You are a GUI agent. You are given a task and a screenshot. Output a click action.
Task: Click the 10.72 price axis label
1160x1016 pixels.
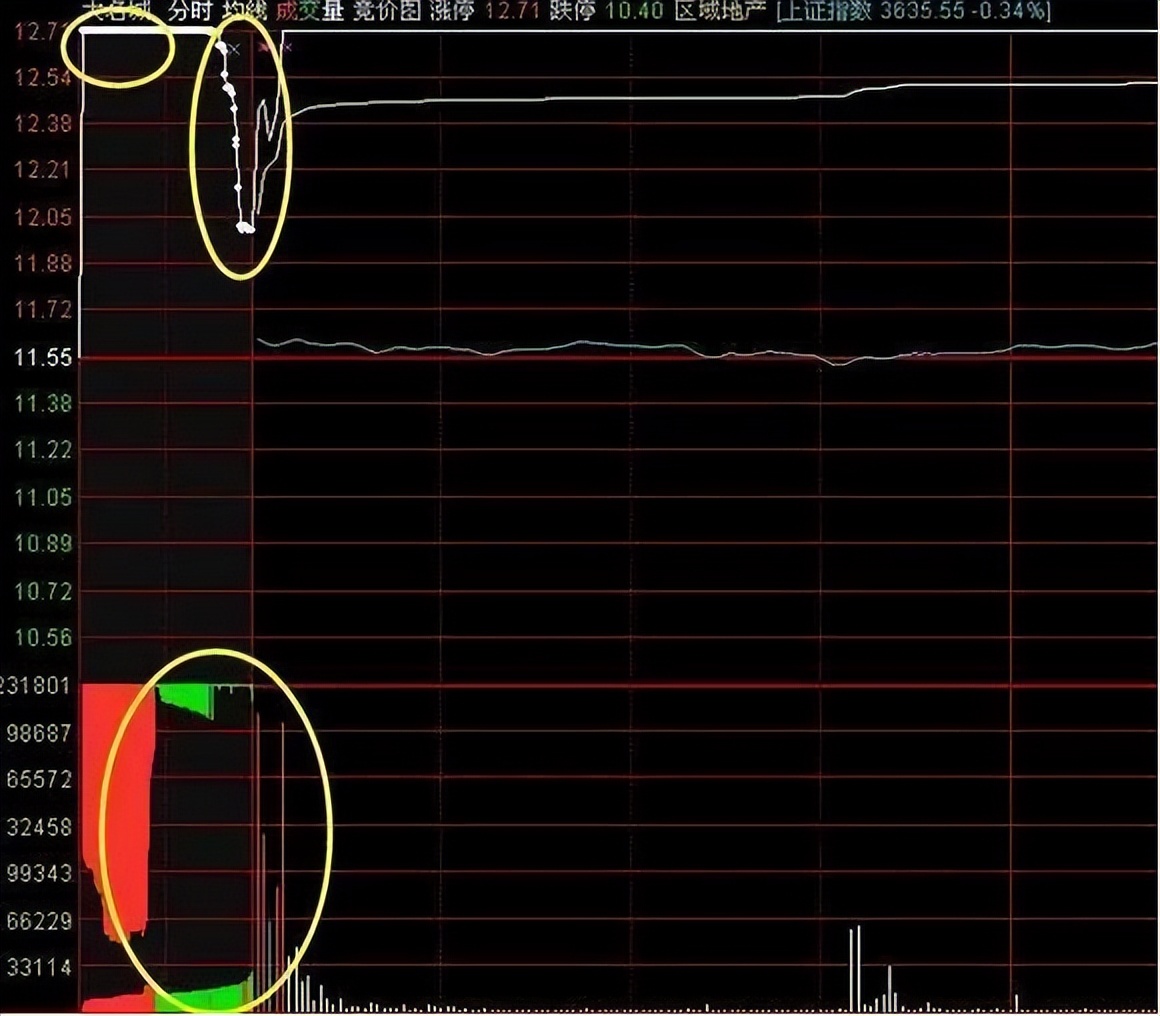(44, 592)
